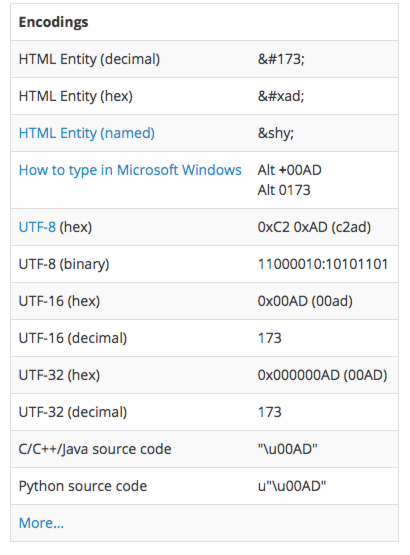Select the &#173; decimal entity value
The image size is (410, 555).
(281, 59)
